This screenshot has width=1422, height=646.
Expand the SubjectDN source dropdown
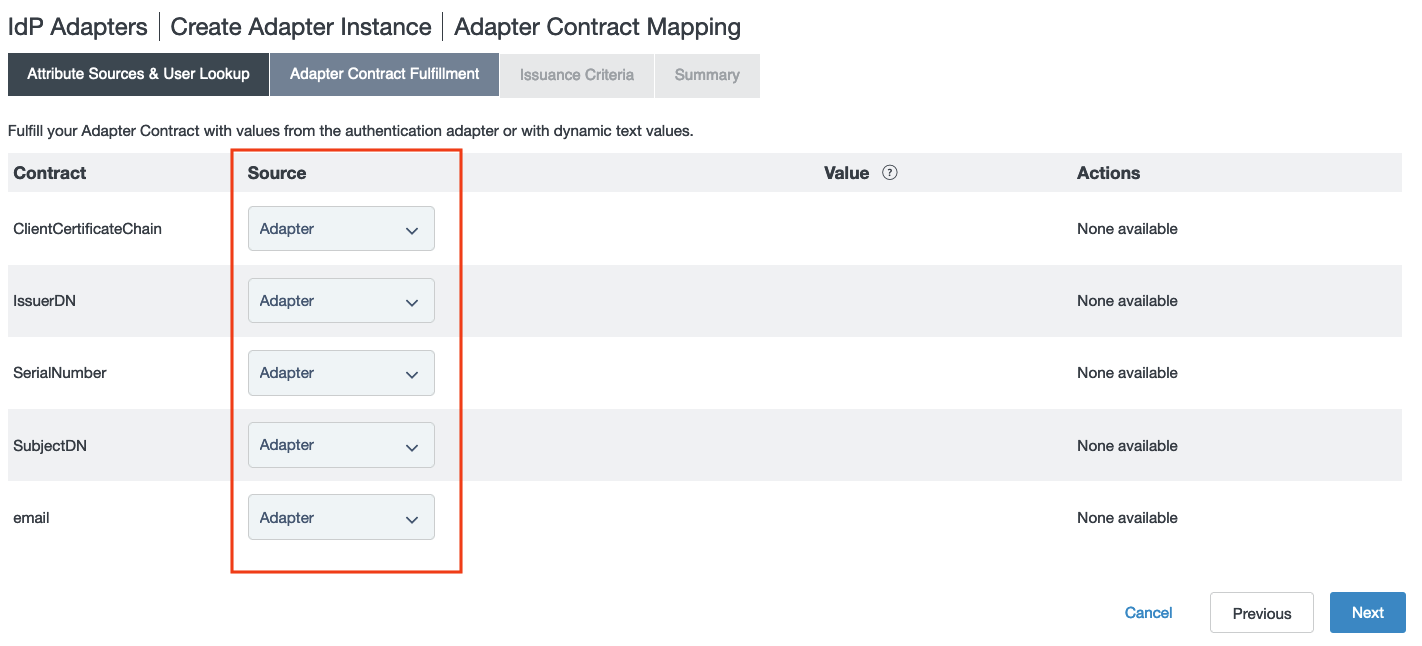[x=341, y=445]
